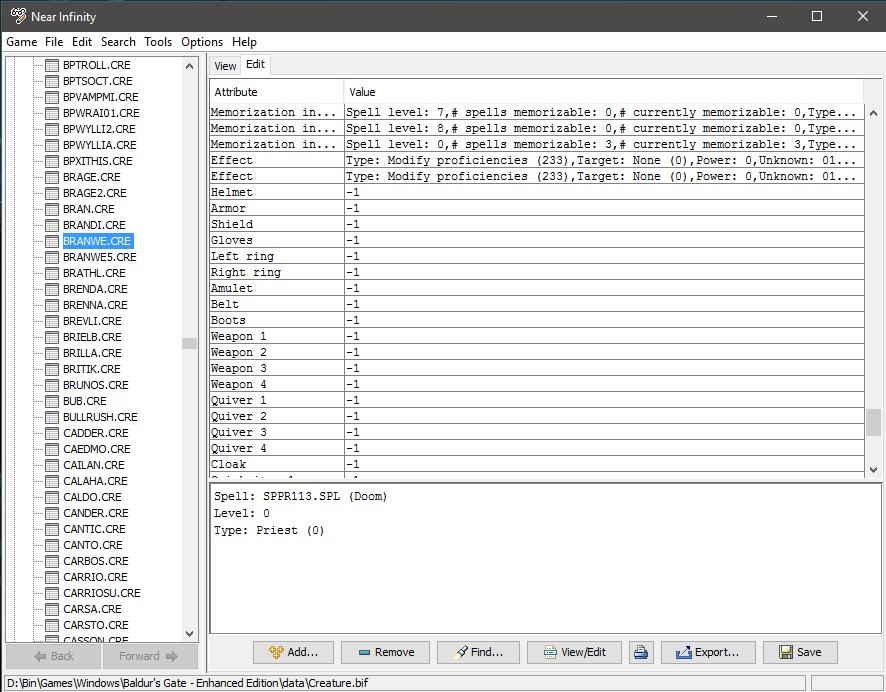
Task: Select BUB.CRE in the file list
Action: 85,401
